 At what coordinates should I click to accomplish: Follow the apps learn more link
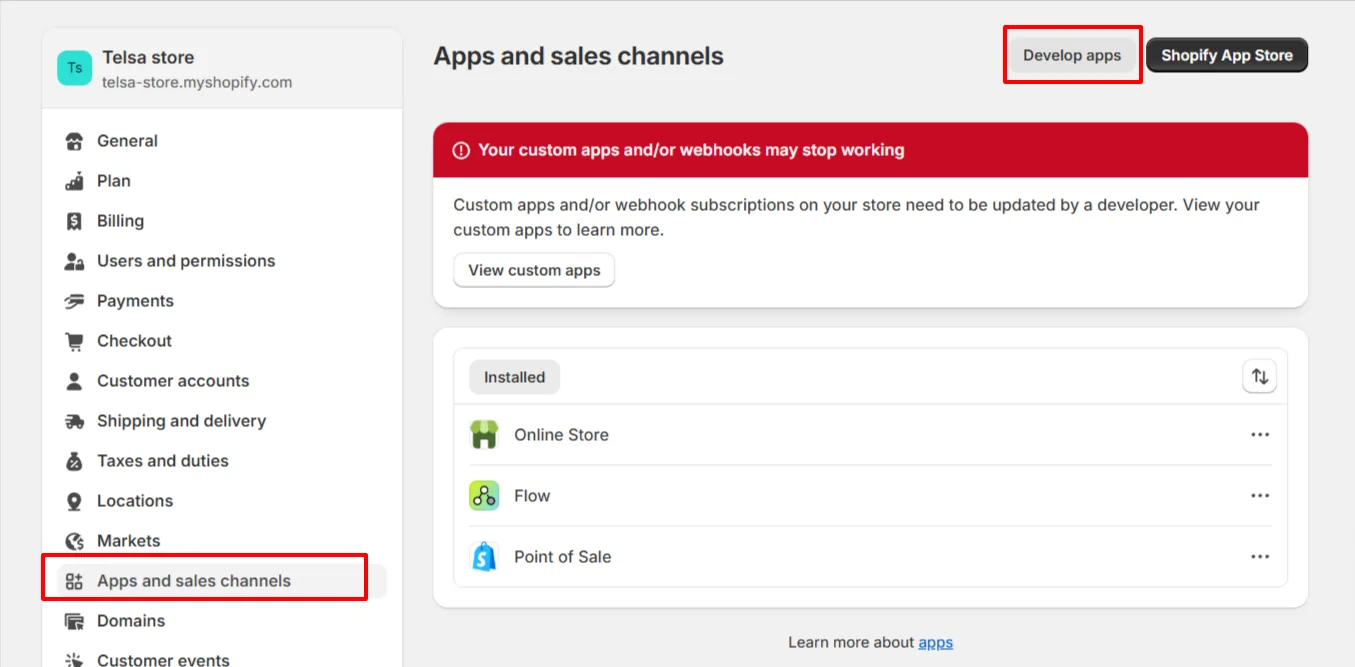pos(935,642)
